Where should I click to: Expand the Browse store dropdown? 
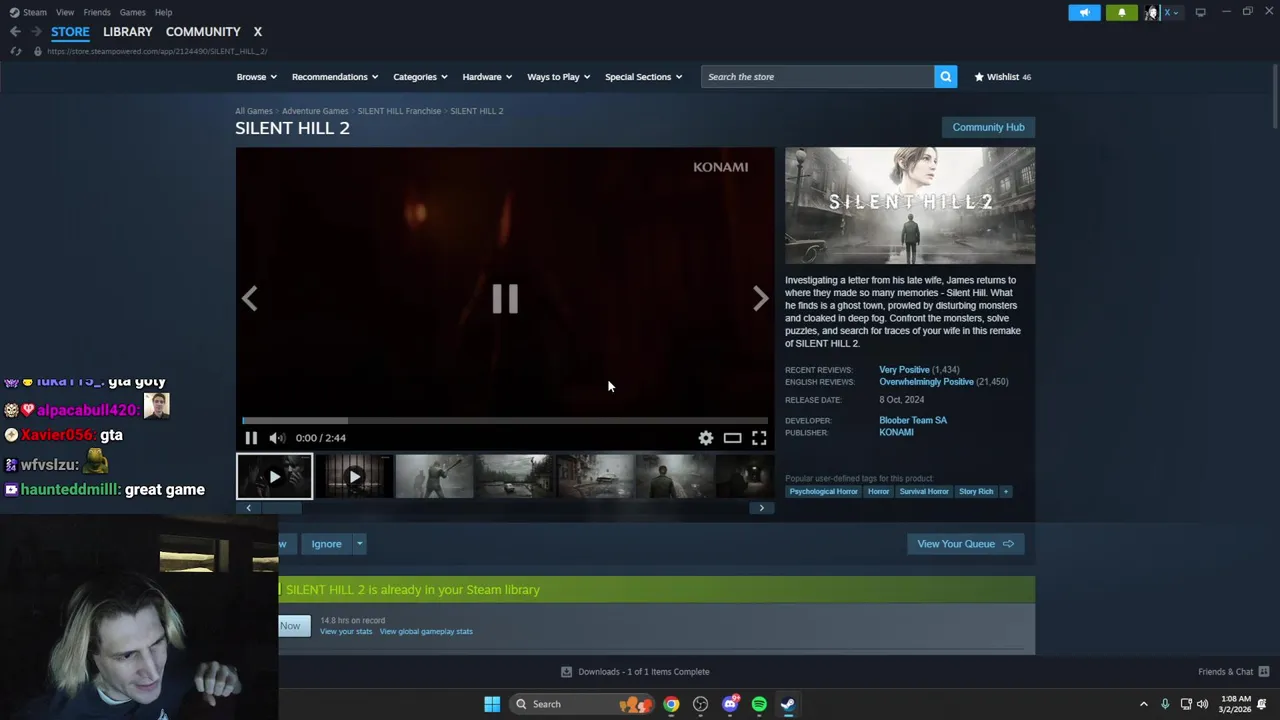(x=256, y=77)
